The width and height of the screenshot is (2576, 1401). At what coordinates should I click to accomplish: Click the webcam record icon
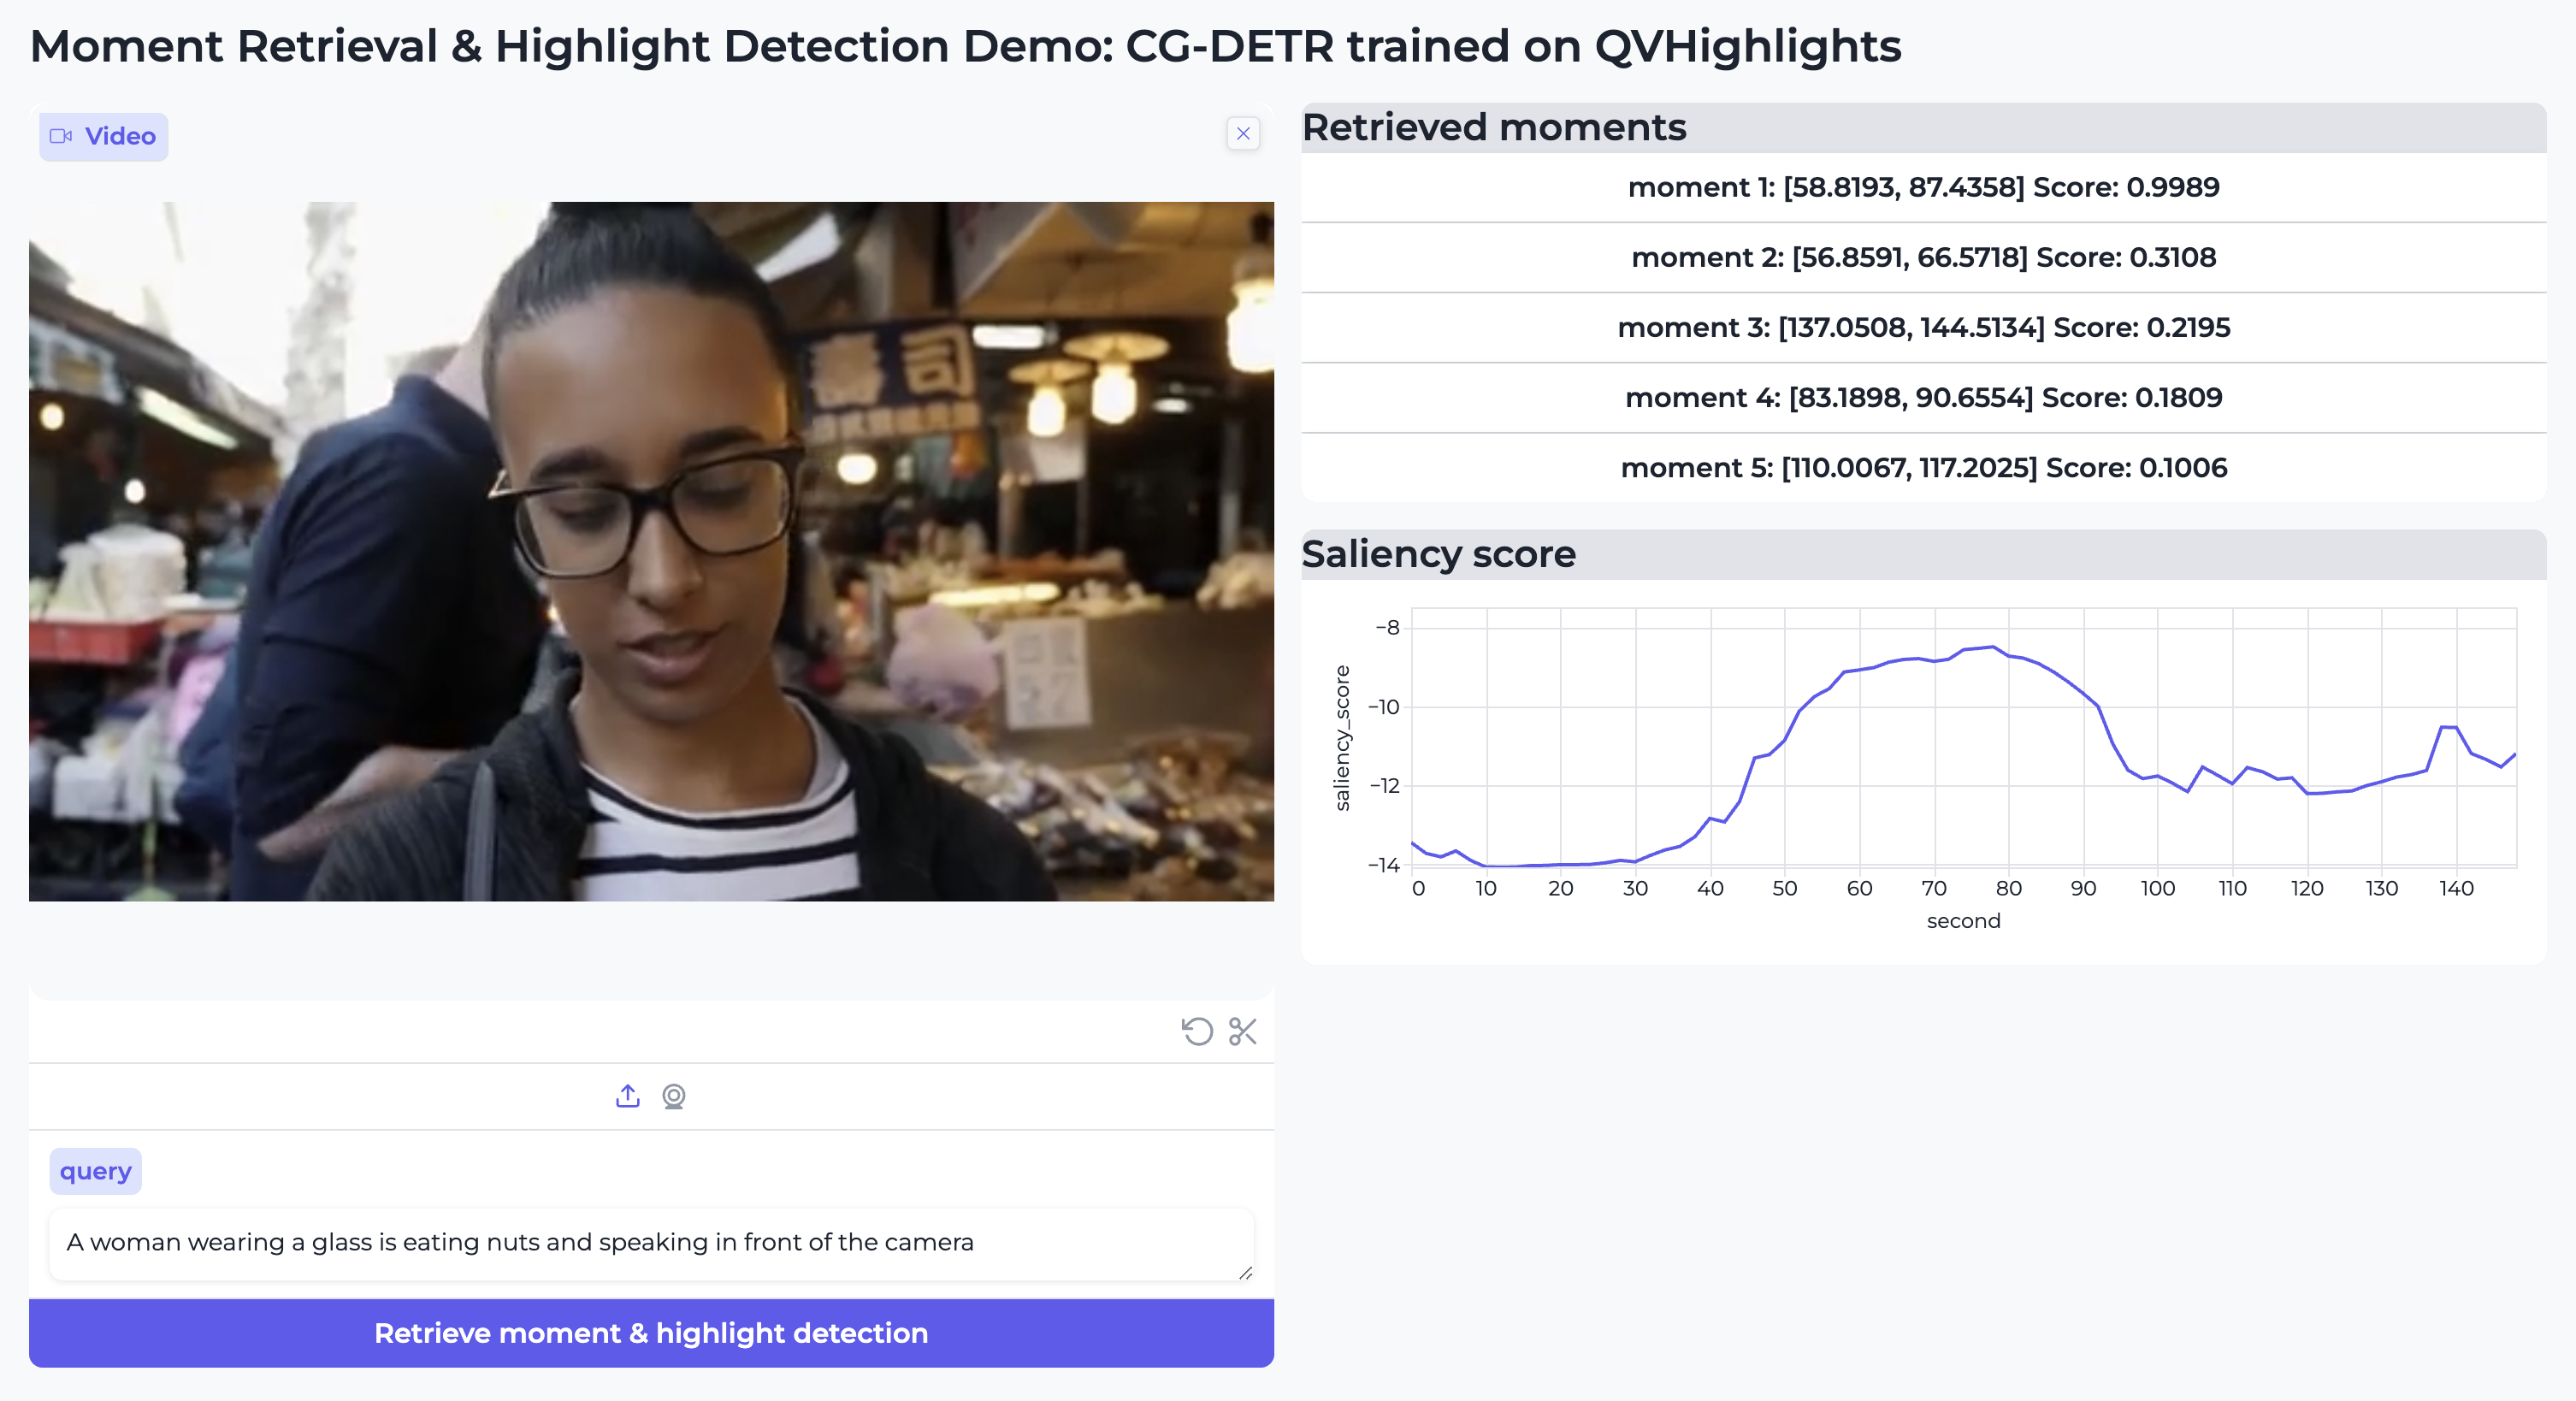pyautogui.click(x=674, y=1096)
